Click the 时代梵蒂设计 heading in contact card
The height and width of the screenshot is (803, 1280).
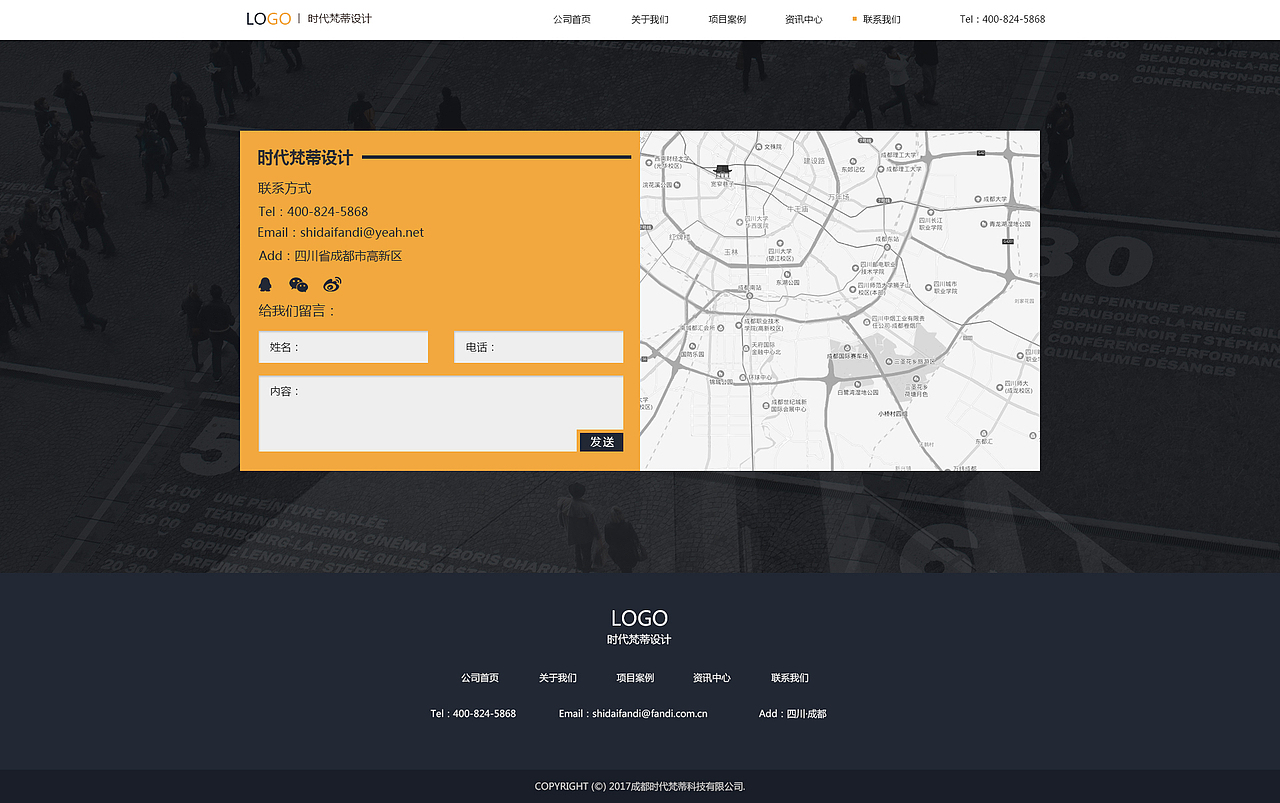tap(305, 157)
